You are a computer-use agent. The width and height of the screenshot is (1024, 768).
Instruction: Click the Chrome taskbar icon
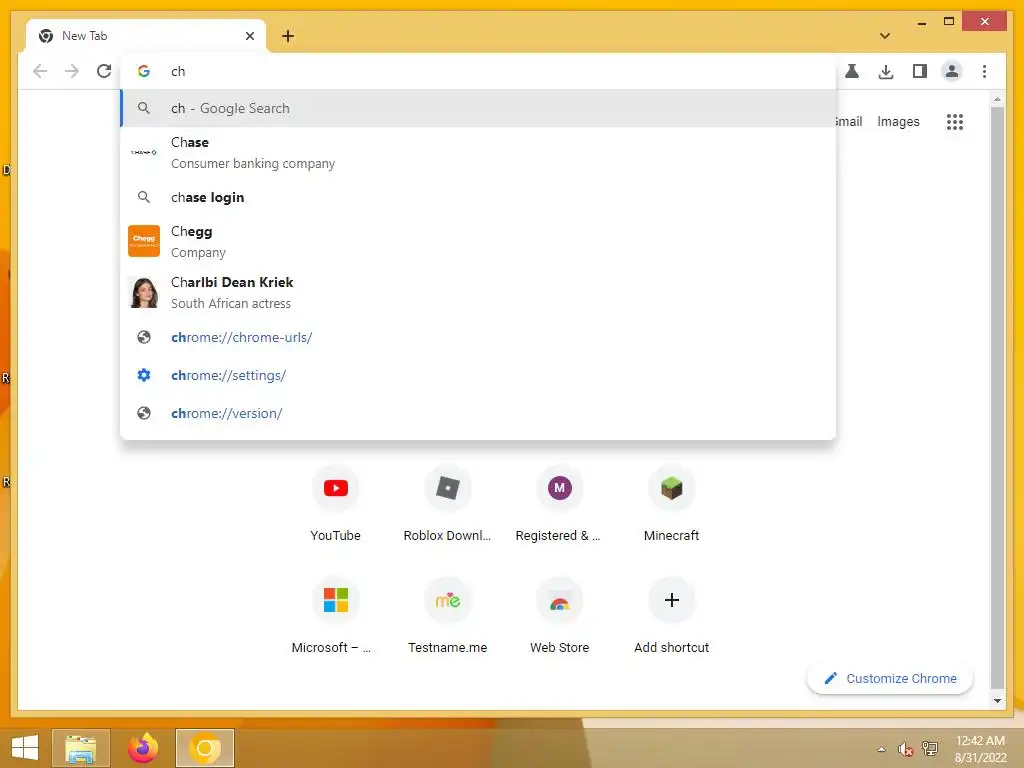tap(204, 748)
